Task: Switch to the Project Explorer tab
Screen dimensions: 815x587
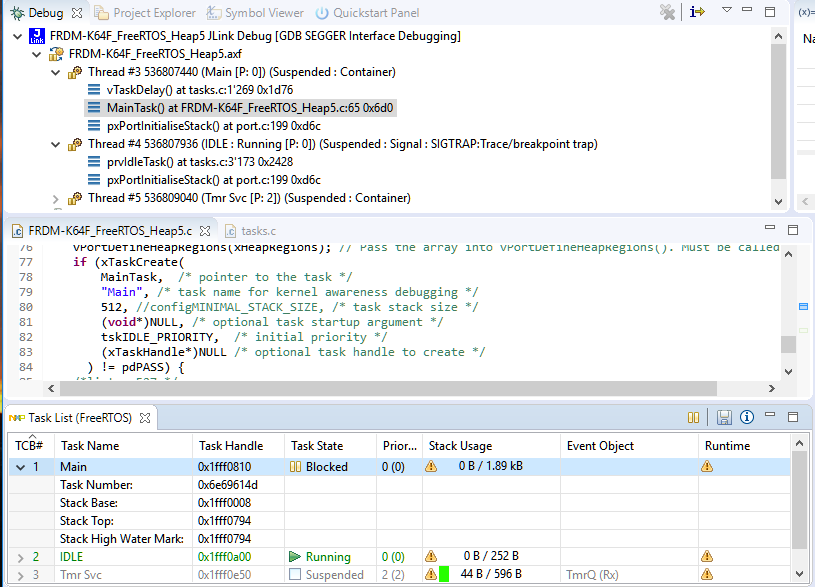Action: [x=145, y=13]
